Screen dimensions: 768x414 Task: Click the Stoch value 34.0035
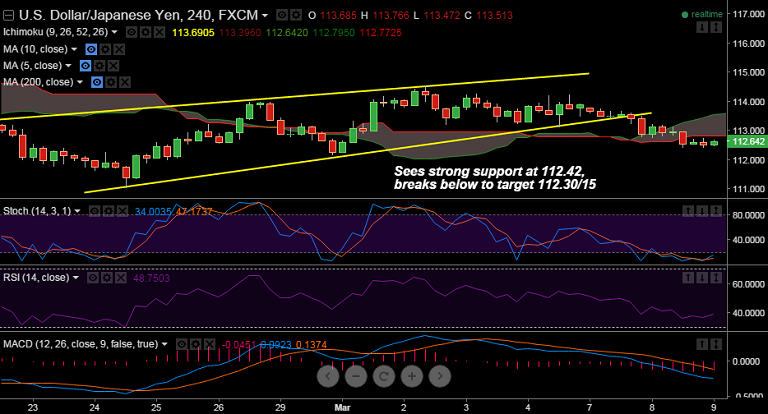[x=153, y=212]
